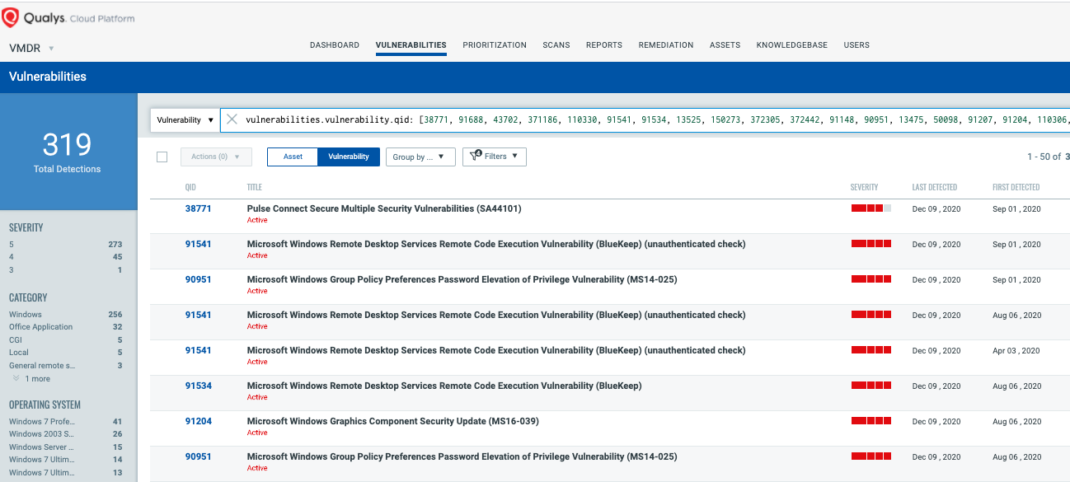This screenshot has height=482, width=1070.
Task: Click inside the QID search query field
Action: coord(640,119)
